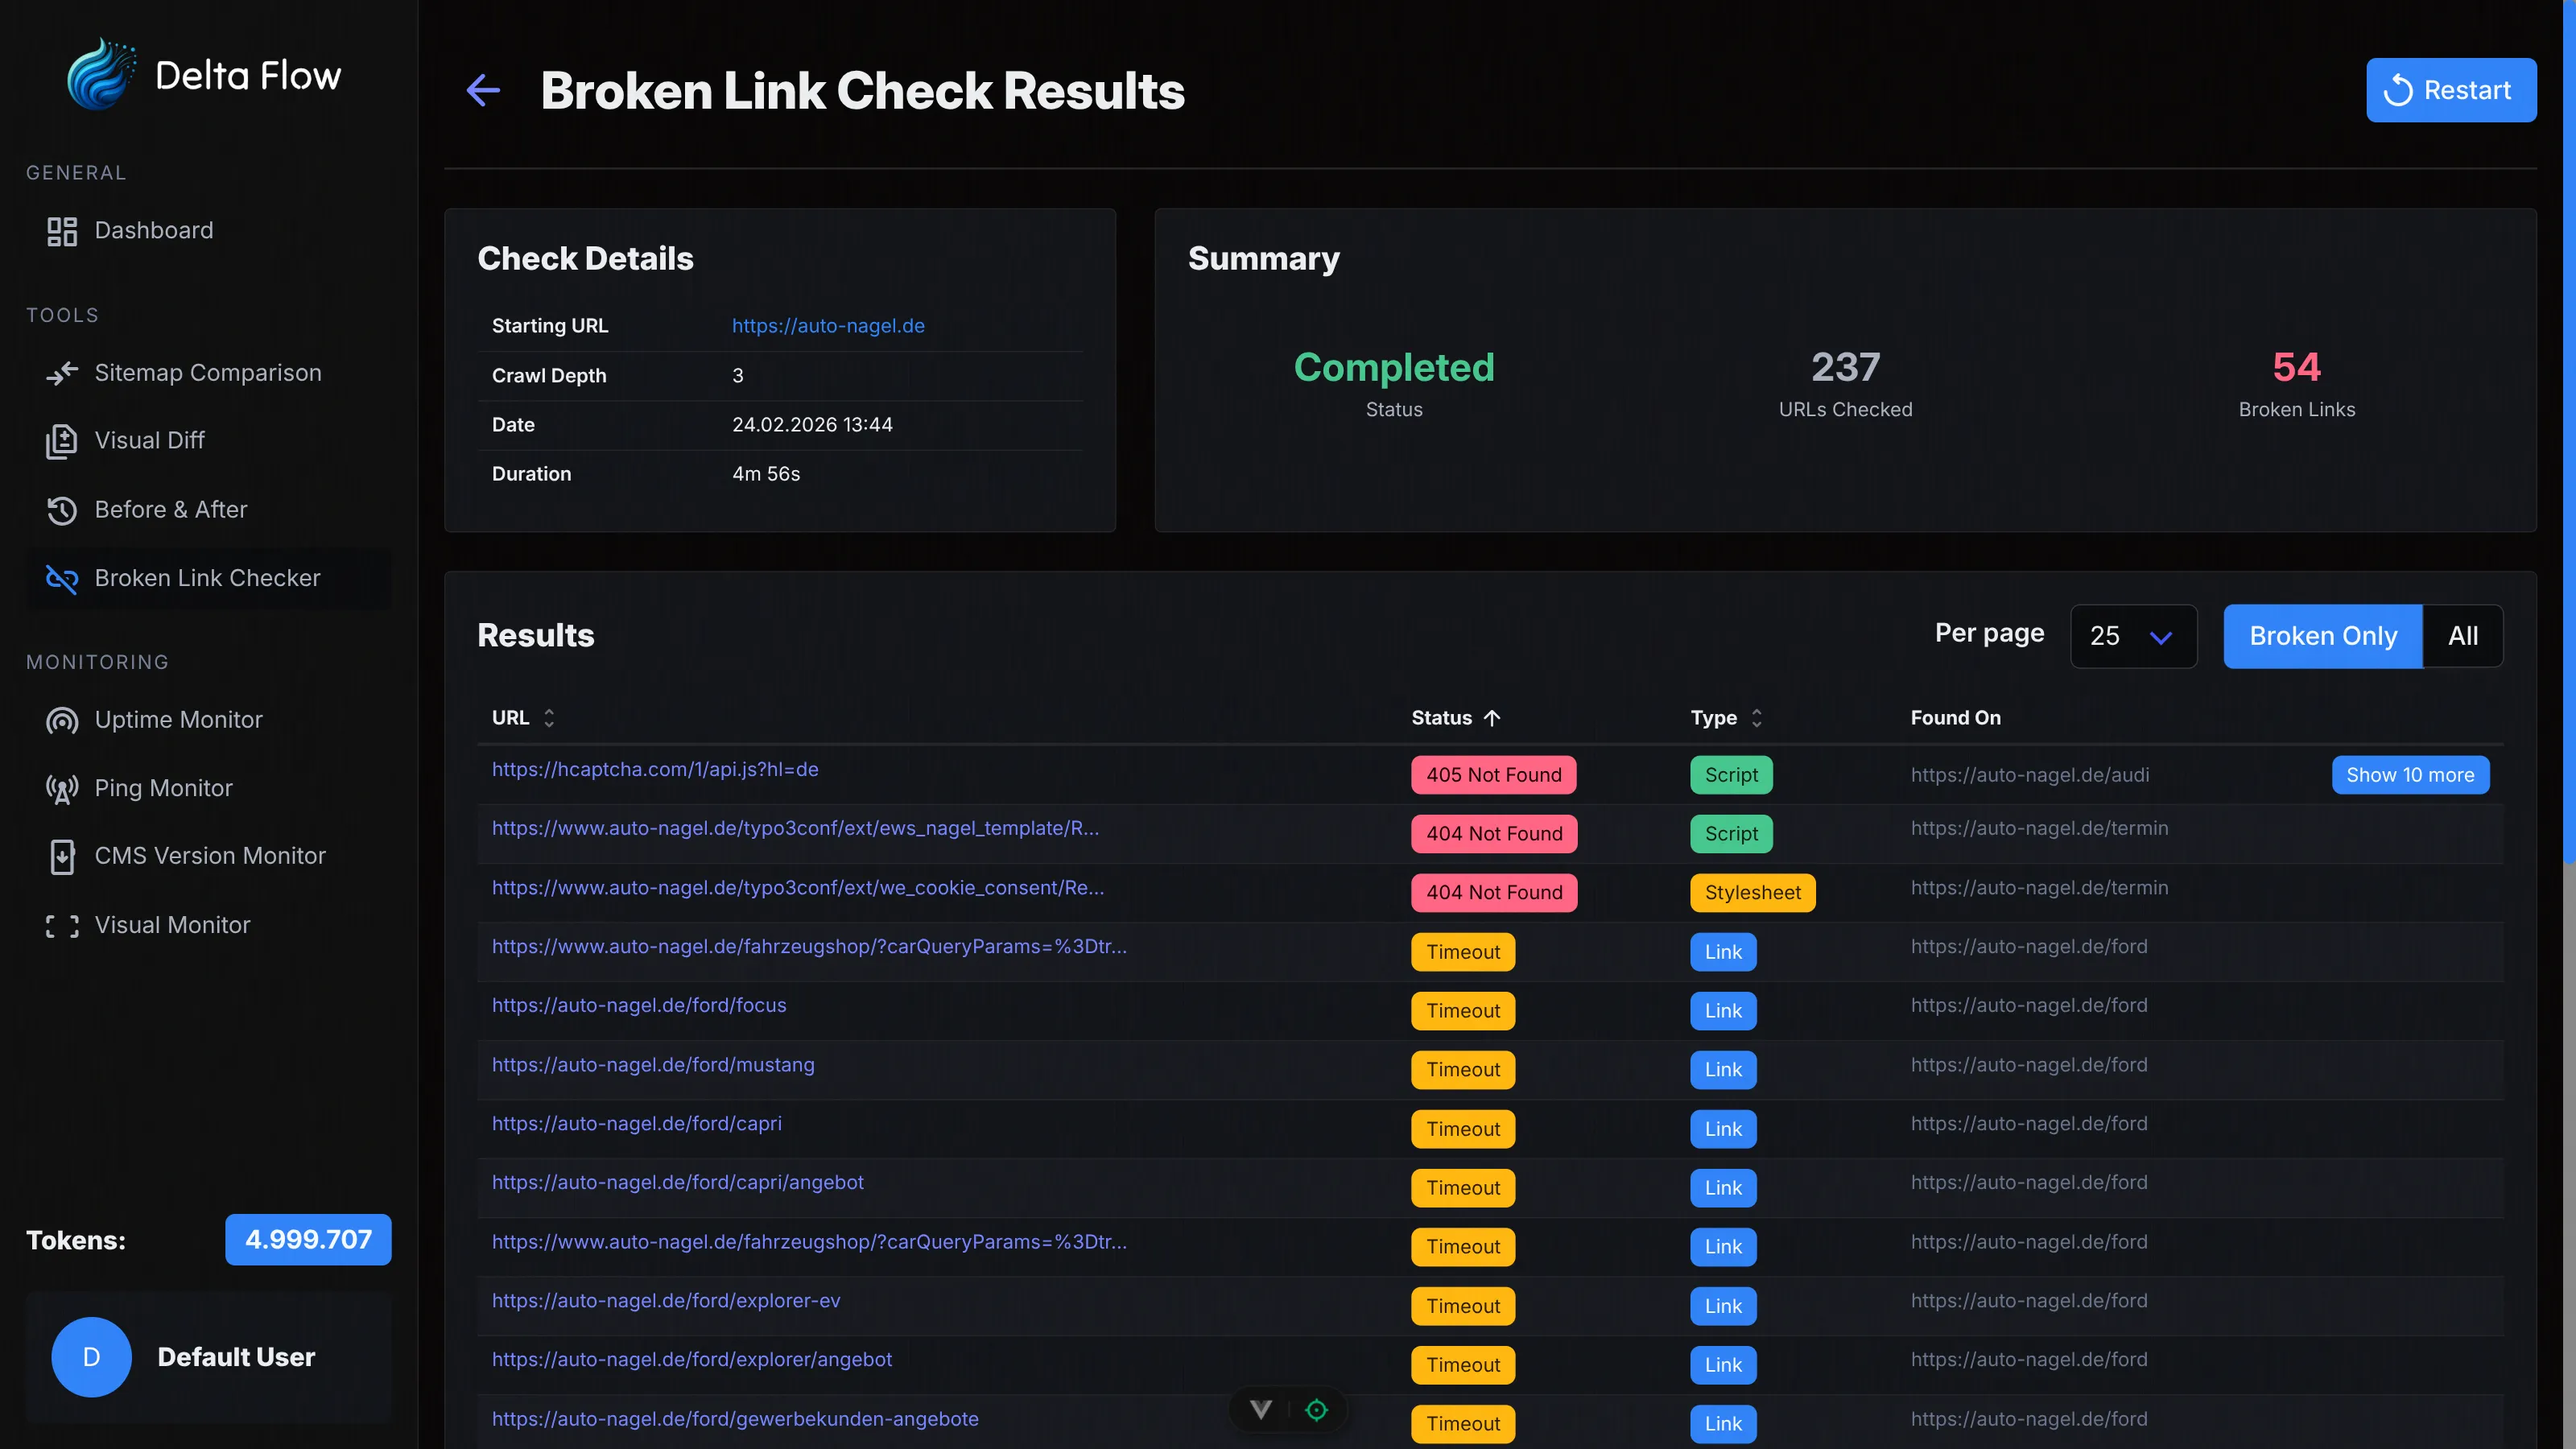
Task: Click the Uptime Monitor signal icon
Action: (x=62, y=720)
